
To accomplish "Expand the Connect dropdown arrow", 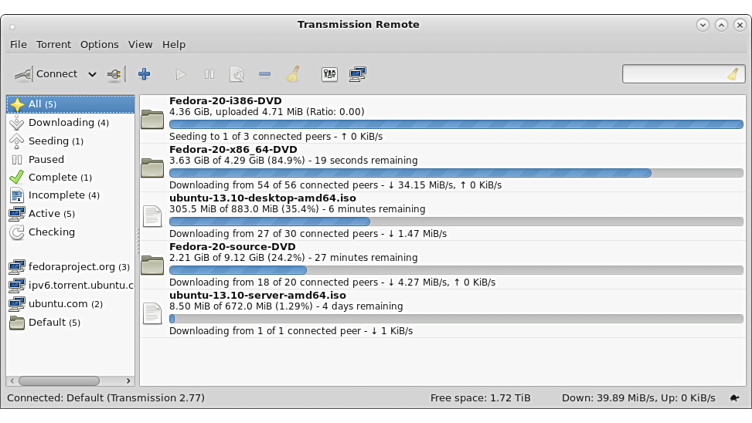I will tap(92, 74).
